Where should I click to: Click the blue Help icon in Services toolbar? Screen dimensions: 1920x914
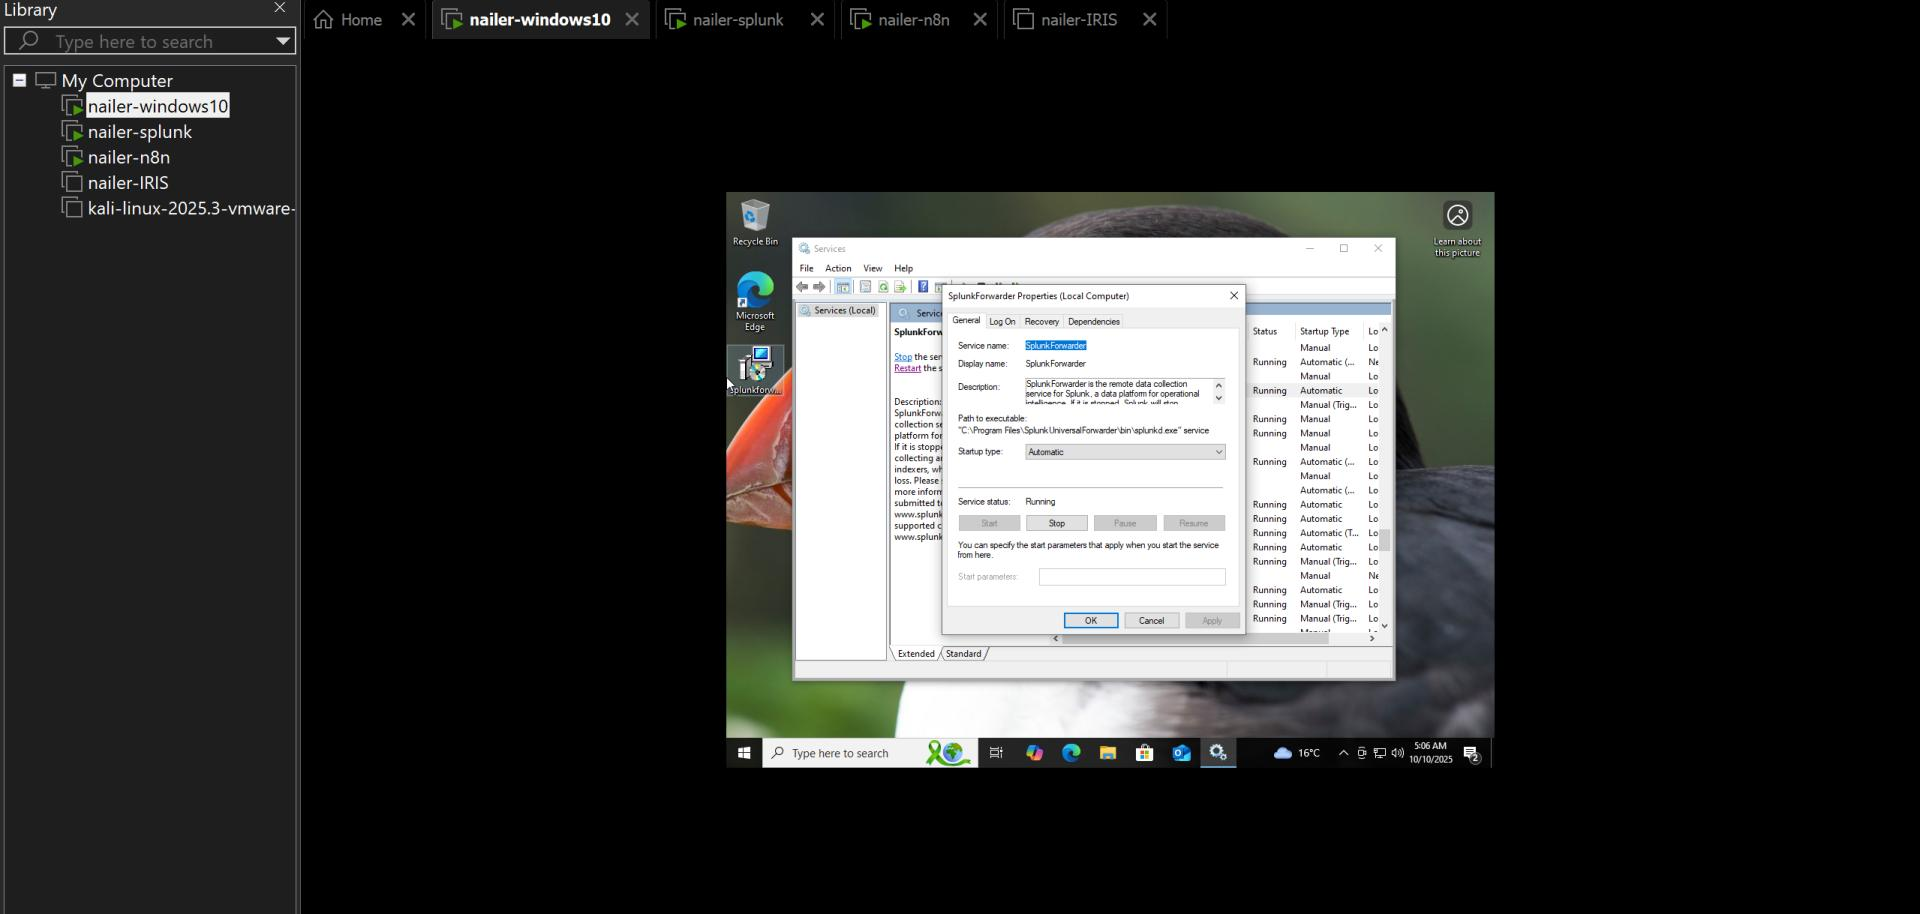click(923, 287)
